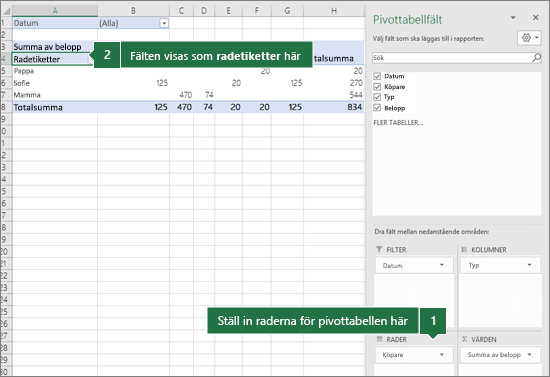
Task: Click the search magnifier icon in field pane
Action: pos(536,58)
